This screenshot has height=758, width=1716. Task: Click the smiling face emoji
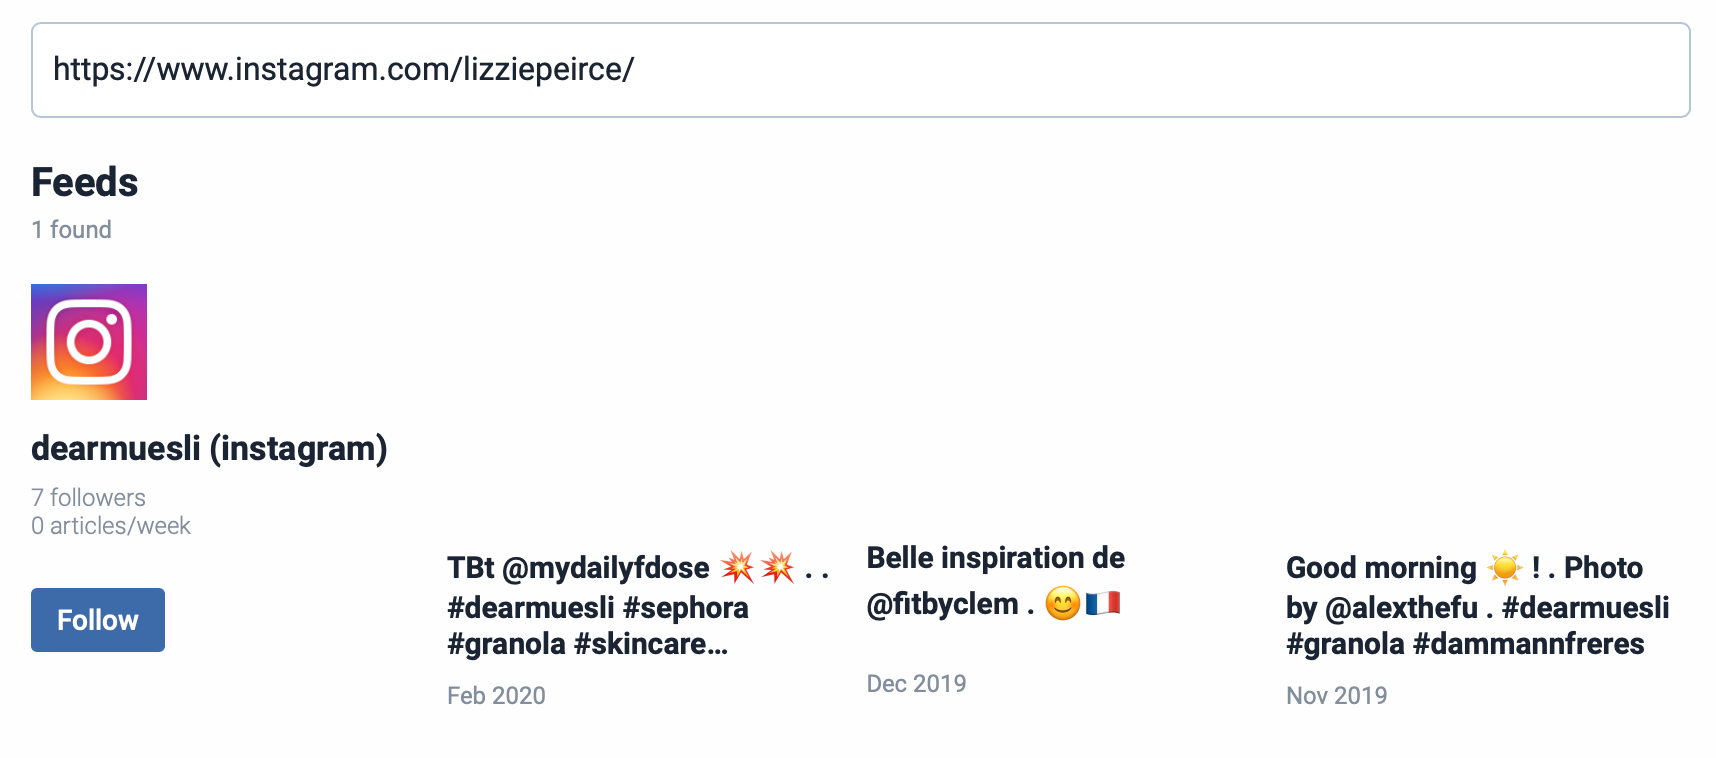(1062, 603)
